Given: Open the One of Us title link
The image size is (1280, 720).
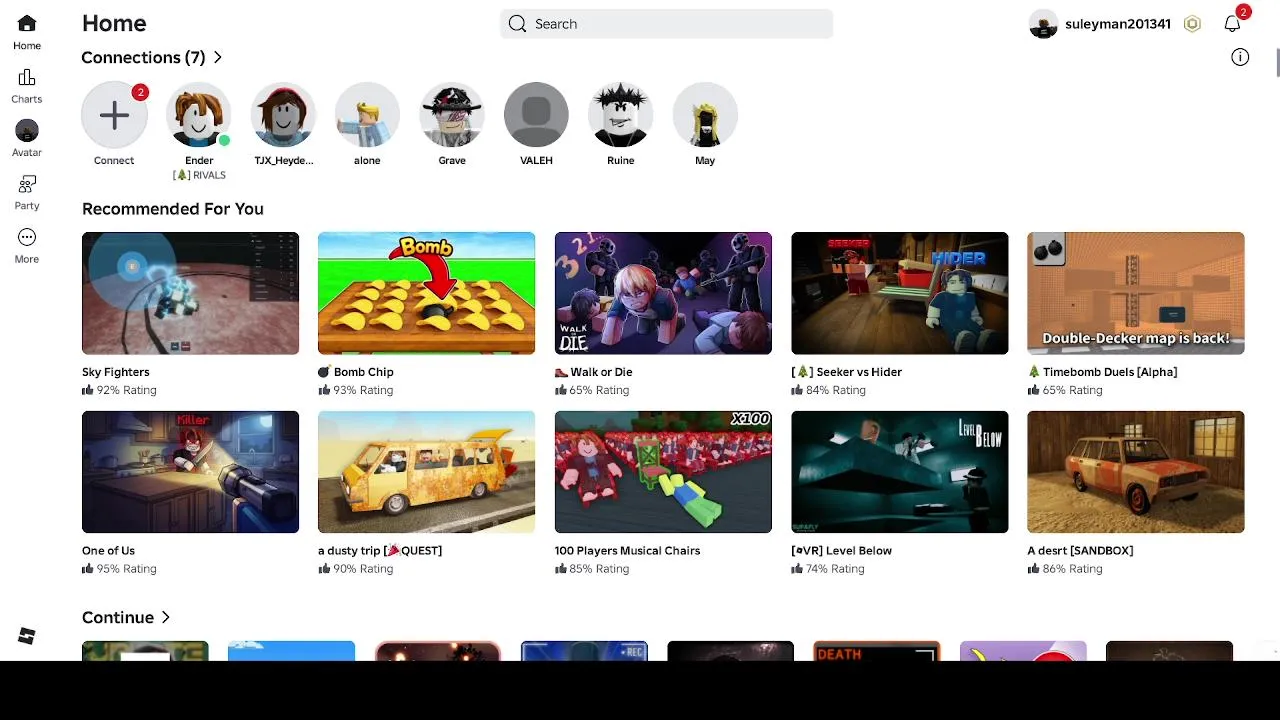Looking at the screenshot, I should 108,551.
